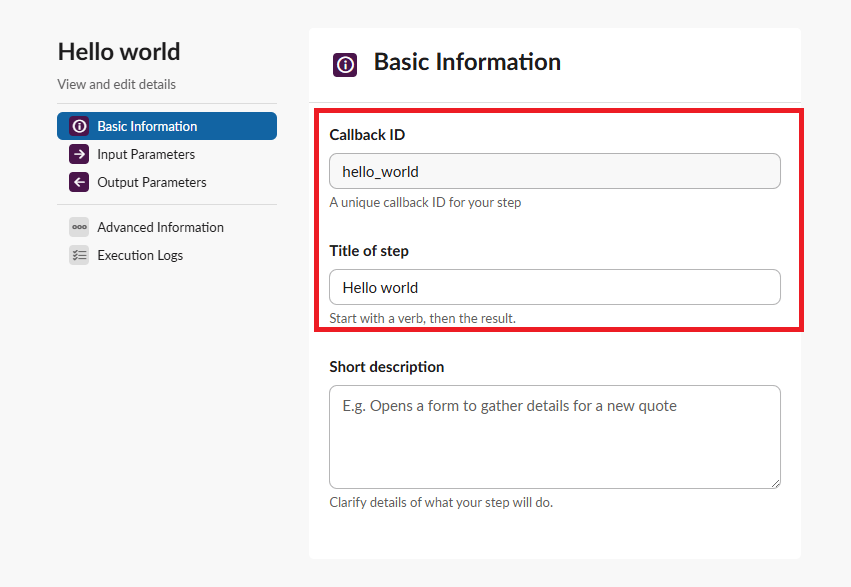Image resolution: width=851 pixels, height=587 pixels.
Task: Click inside the Short description text area
Action: click(554, 437)
